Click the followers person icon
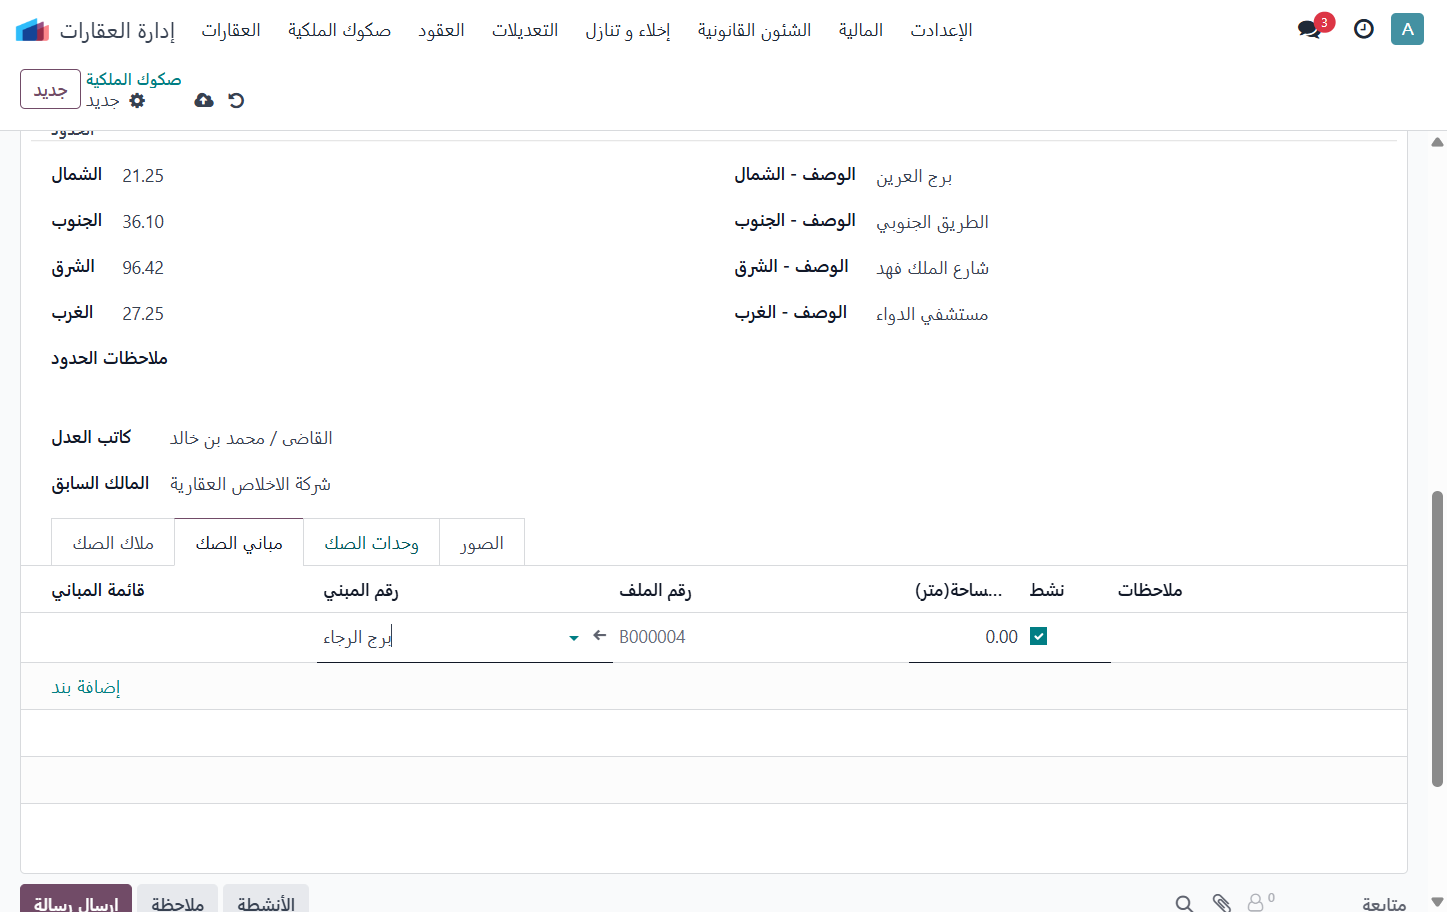The width and height of the screenshot is (1447, 912). [1255, 904]
